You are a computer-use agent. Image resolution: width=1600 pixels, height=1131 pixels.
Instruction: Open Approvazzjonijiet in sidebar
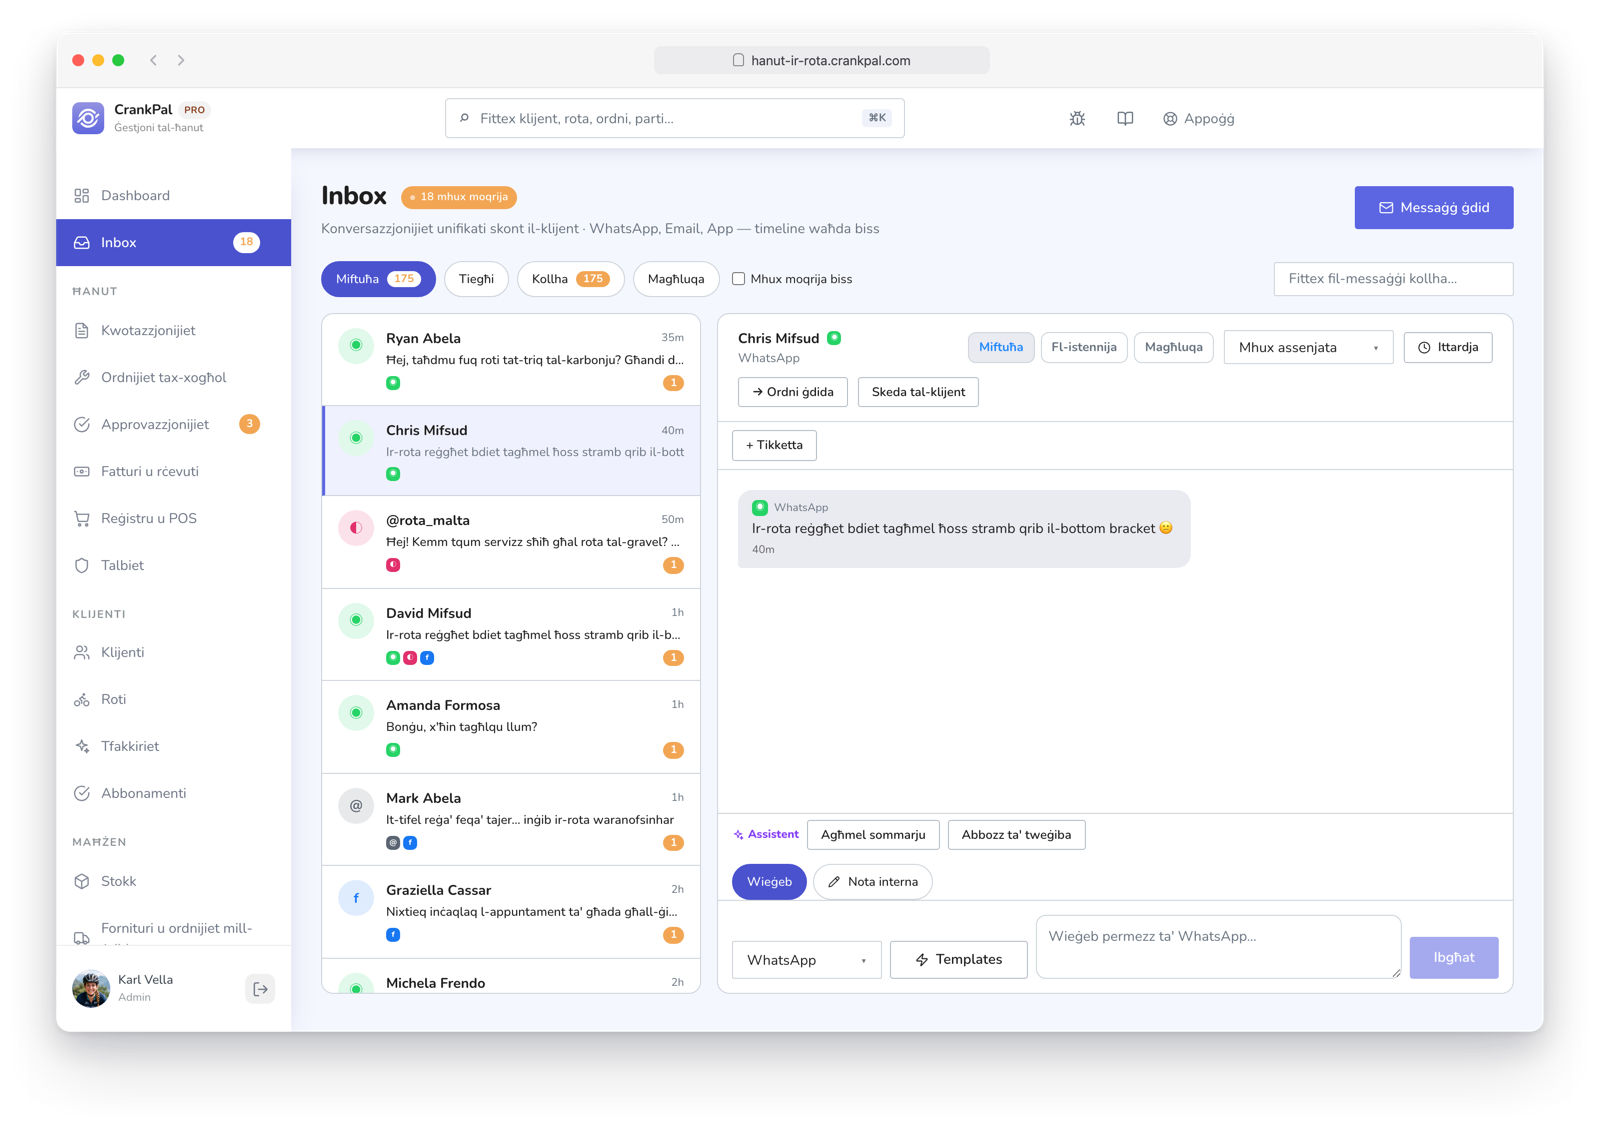[173, 424]
